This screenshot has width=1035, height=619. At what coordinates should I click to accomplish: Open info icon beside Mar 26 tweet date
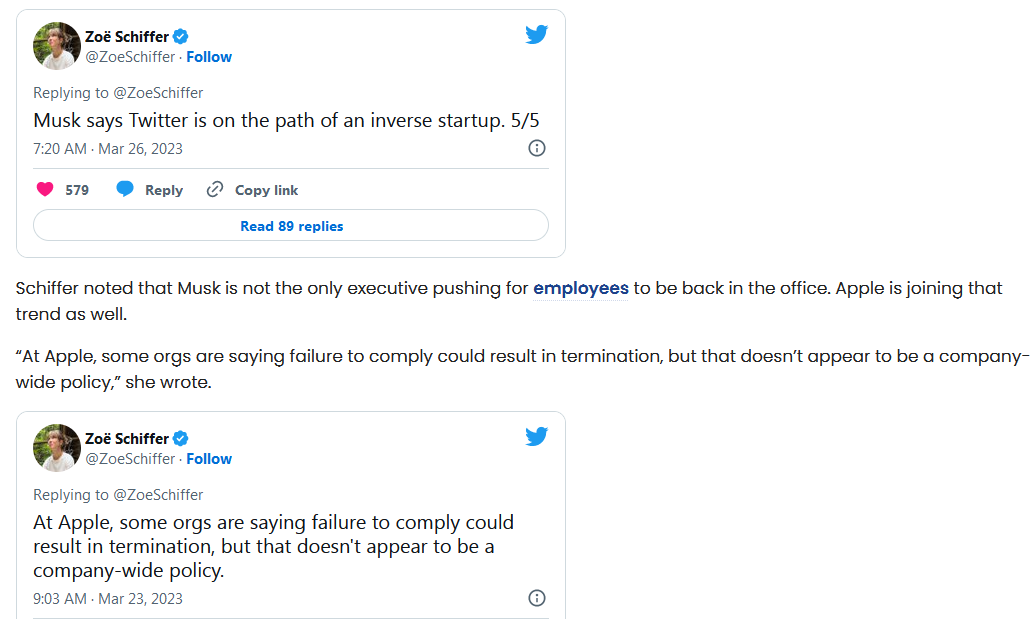point(537,148)
